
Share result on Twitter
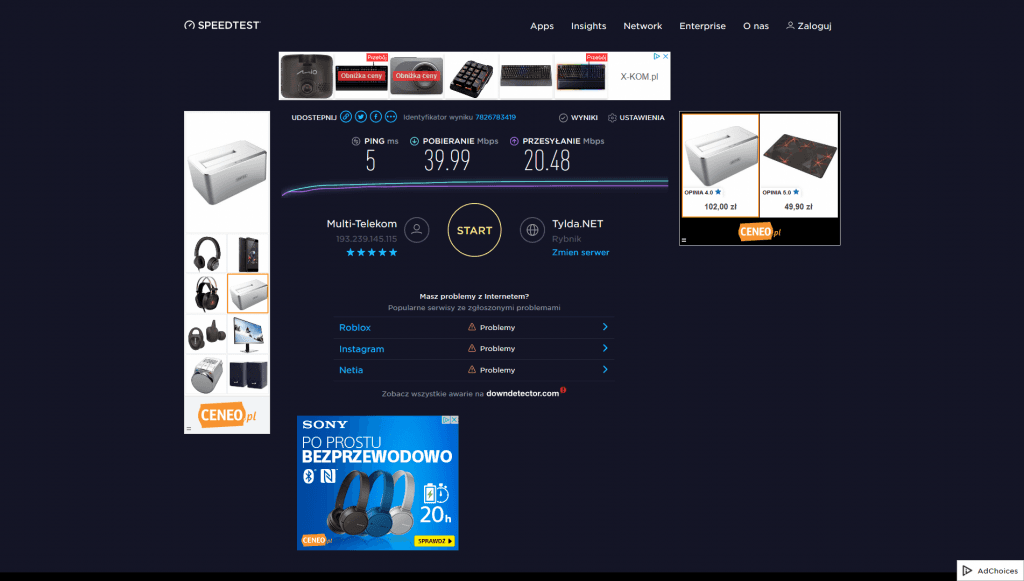[x=360, y=117]
